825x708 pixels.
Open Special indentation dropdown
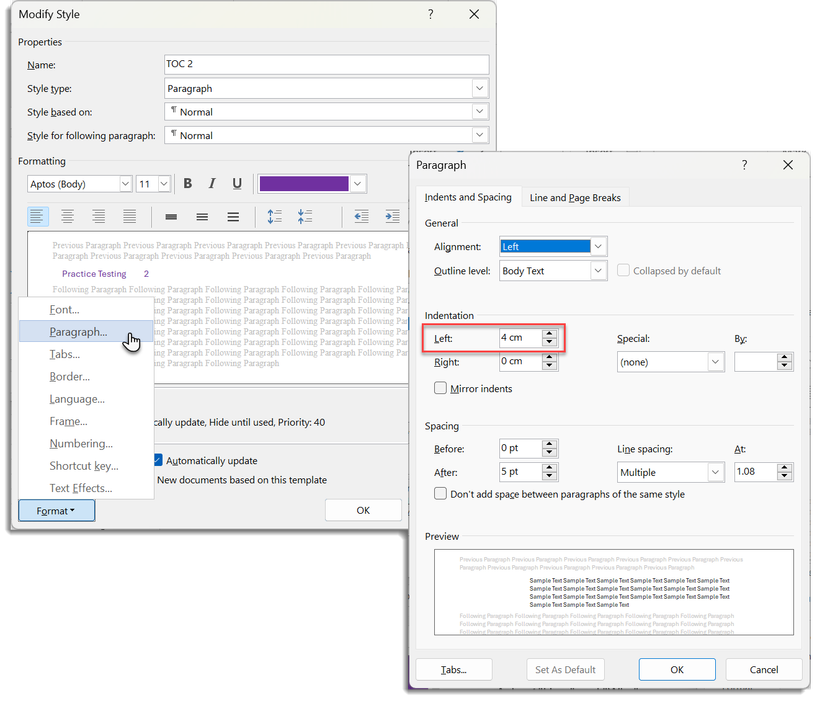tap(715, 362)
